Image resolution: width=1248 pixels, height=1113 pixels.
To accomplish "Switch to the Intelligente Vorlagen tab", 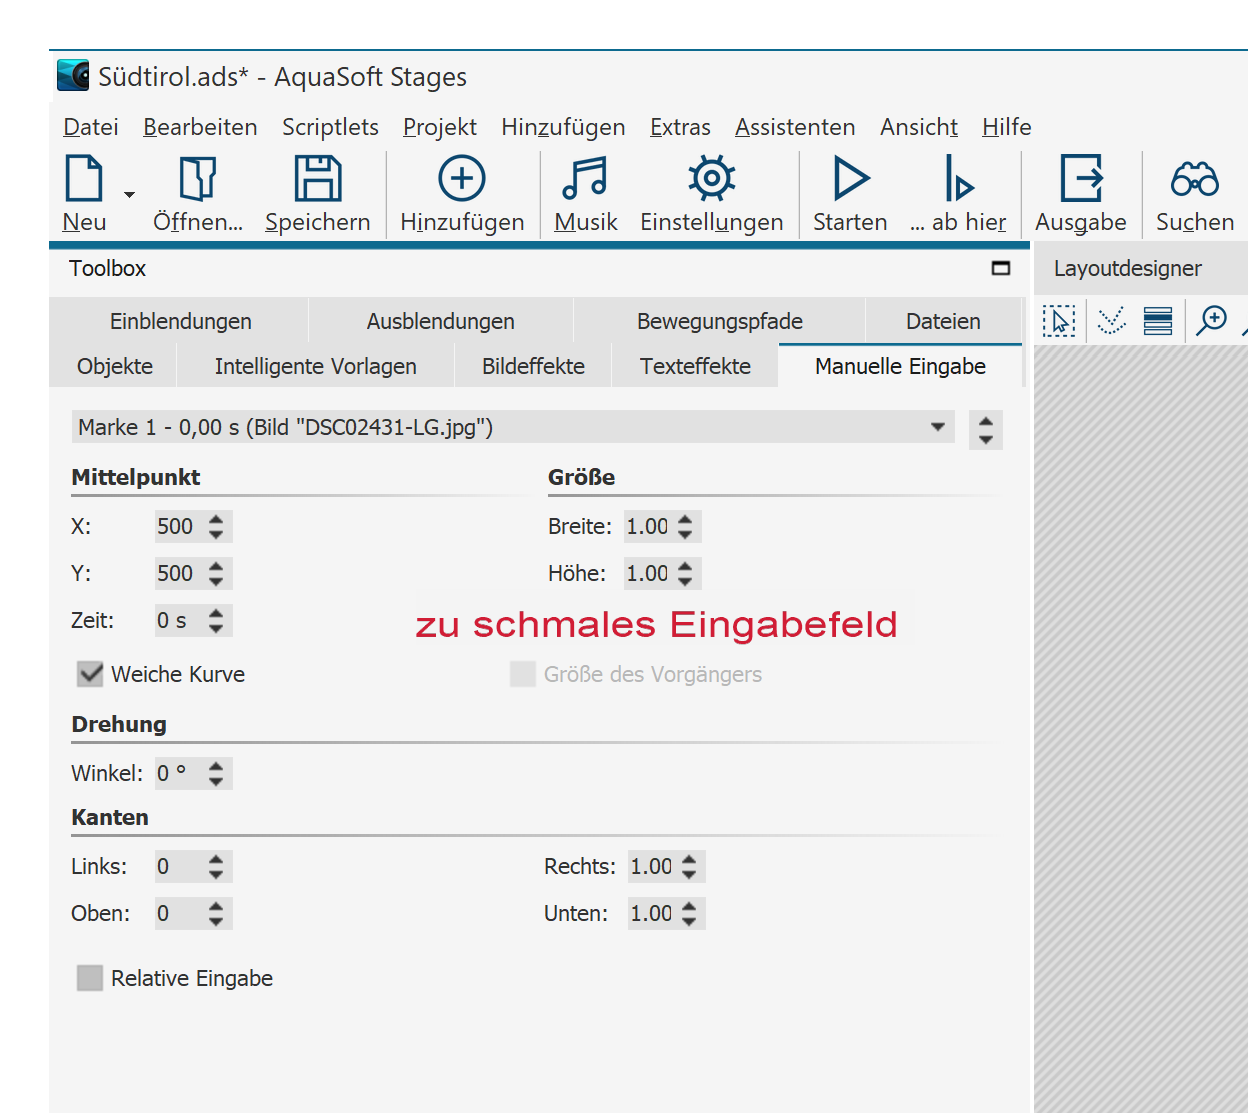I will coord(316,366).
